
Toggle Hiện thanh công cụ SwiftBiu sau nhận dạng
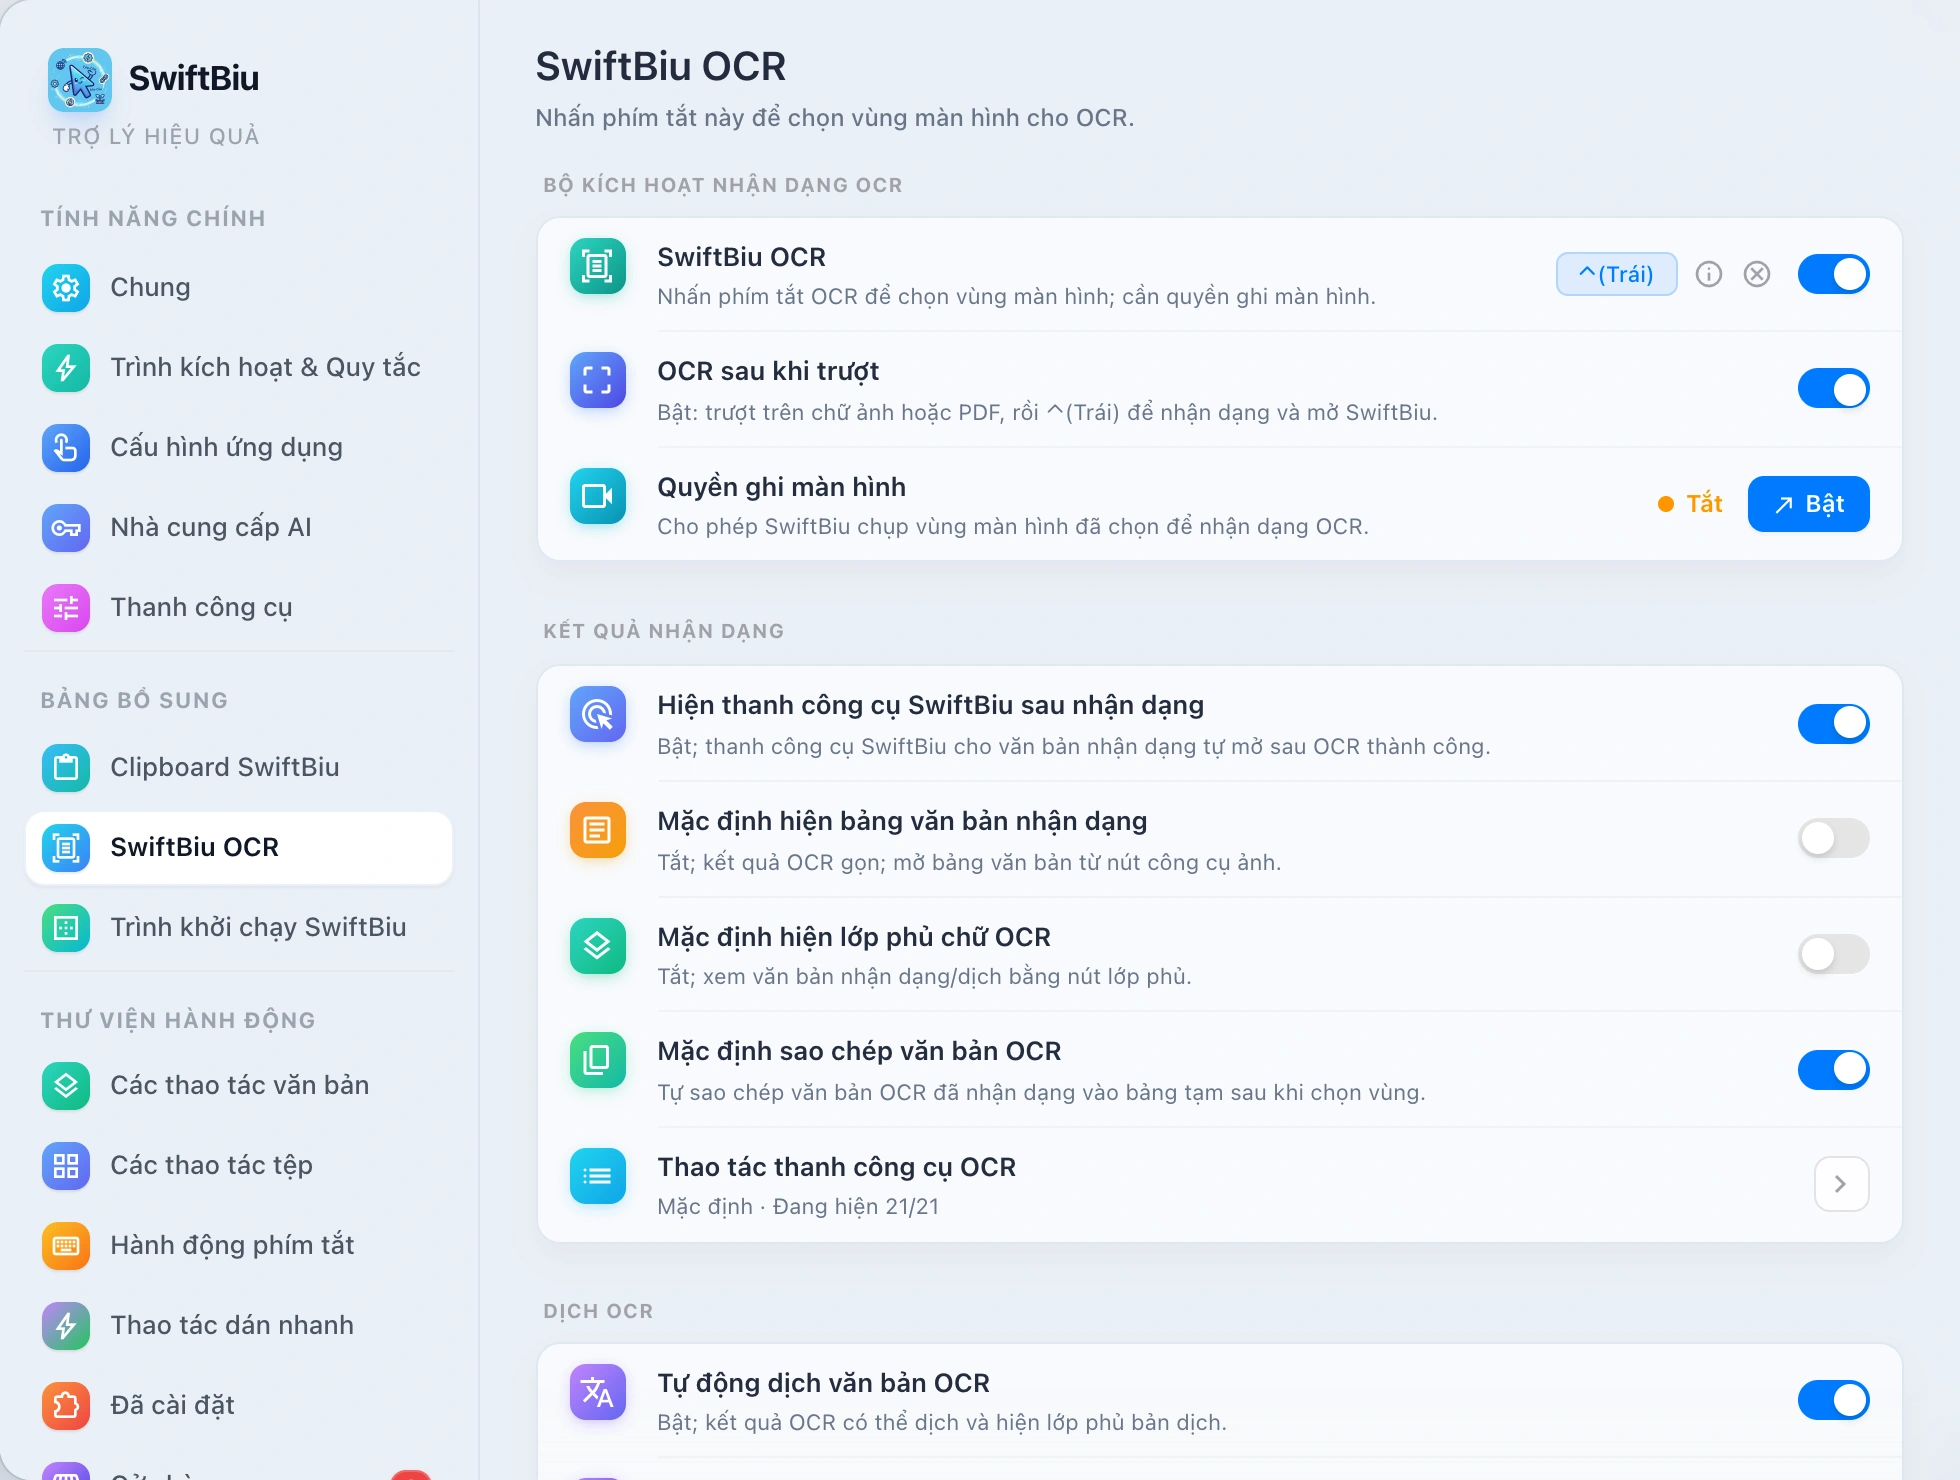(x=1834, y=723)
